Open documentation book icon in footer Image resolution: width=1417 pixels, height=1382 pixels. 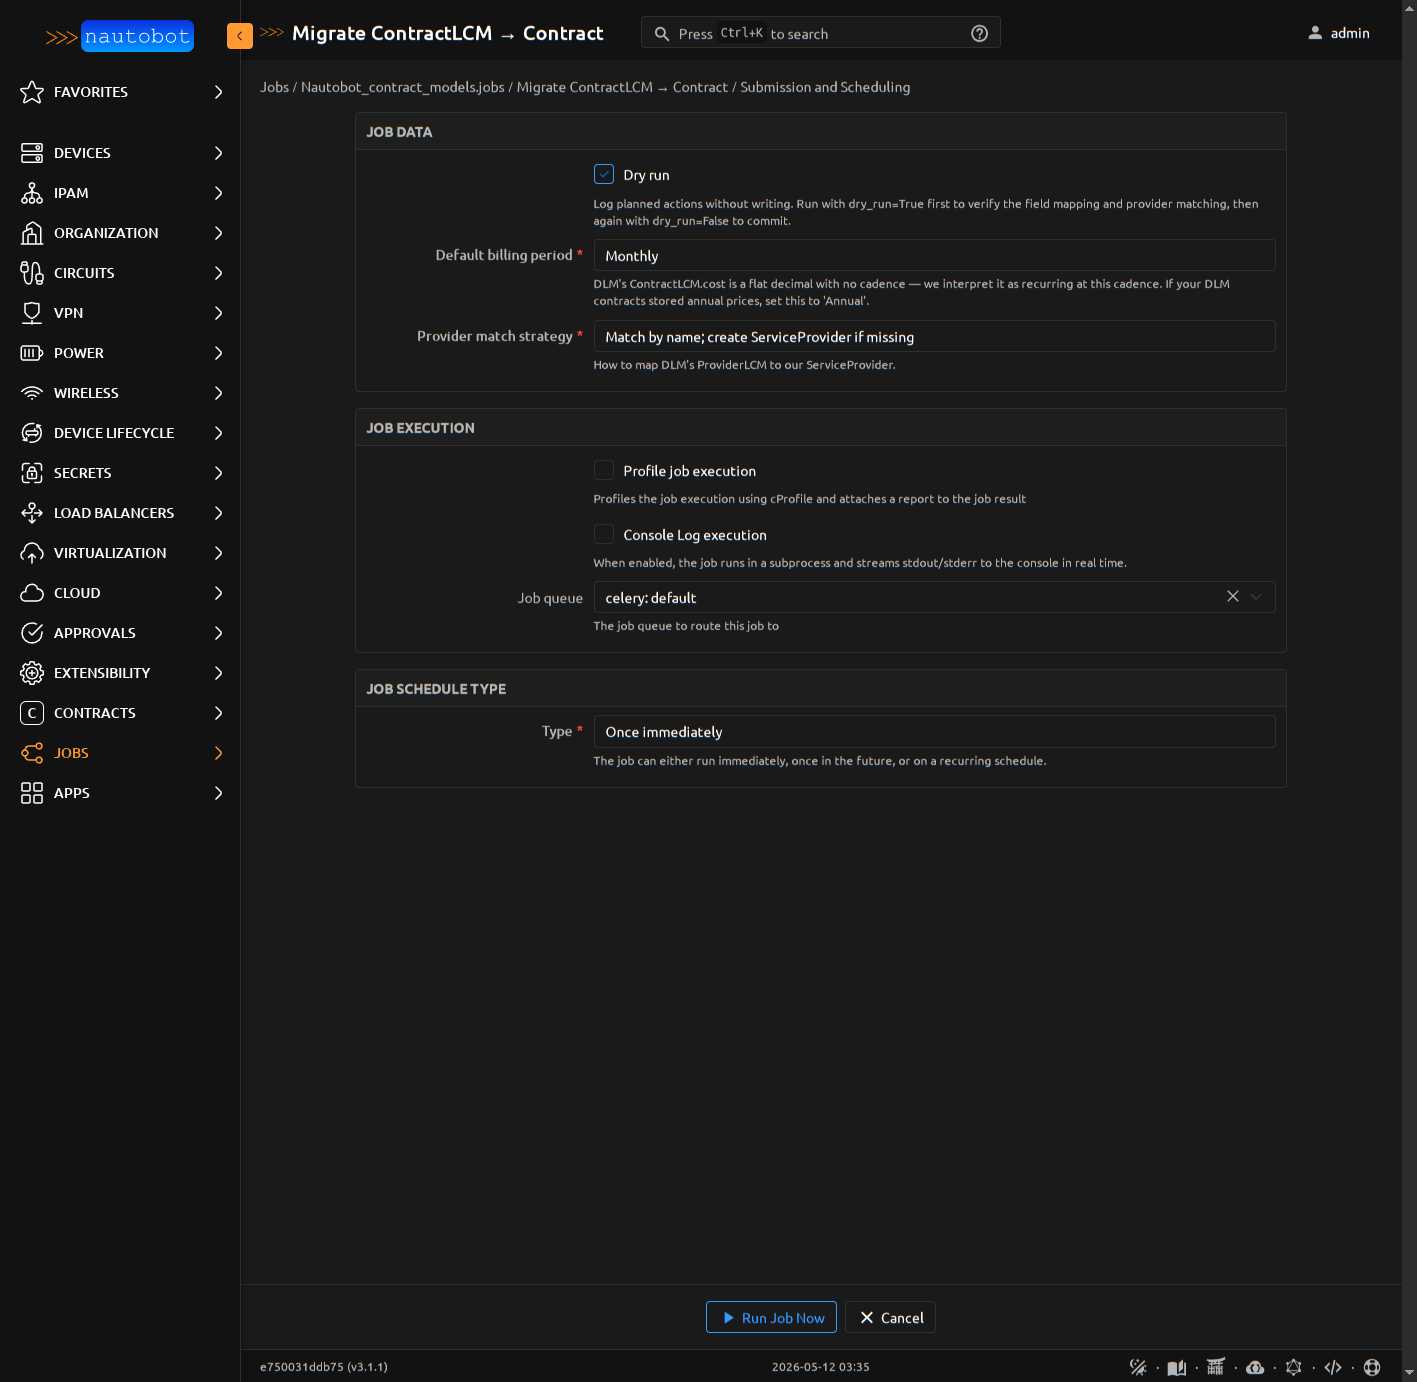pyautogui.click(x=1177, y=1367)
